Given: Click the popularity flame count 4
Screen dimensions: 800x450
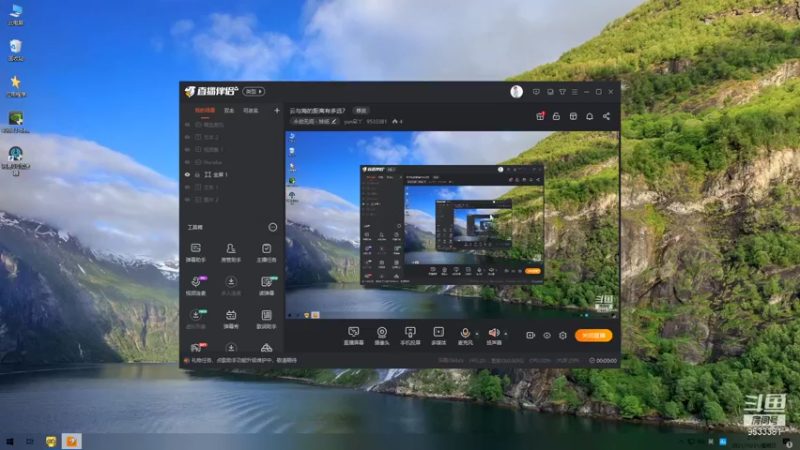Looking at the screenshot, I should click(397, 121).
